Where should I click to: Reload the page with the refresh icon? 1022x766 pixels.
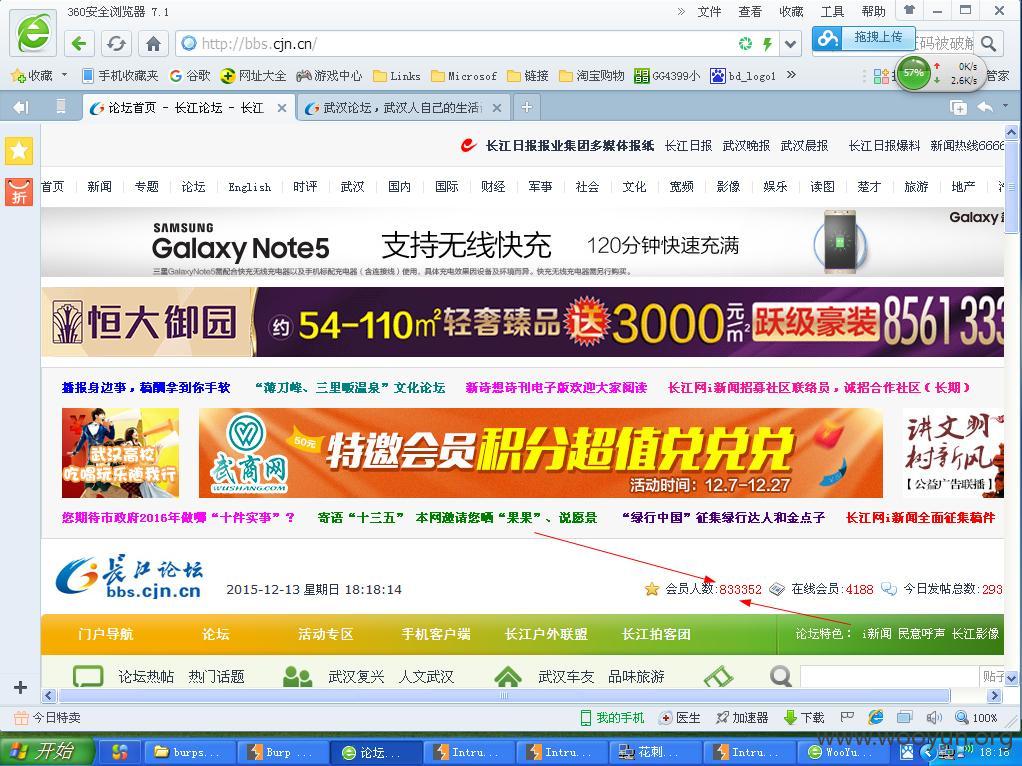tap(116, 44)
